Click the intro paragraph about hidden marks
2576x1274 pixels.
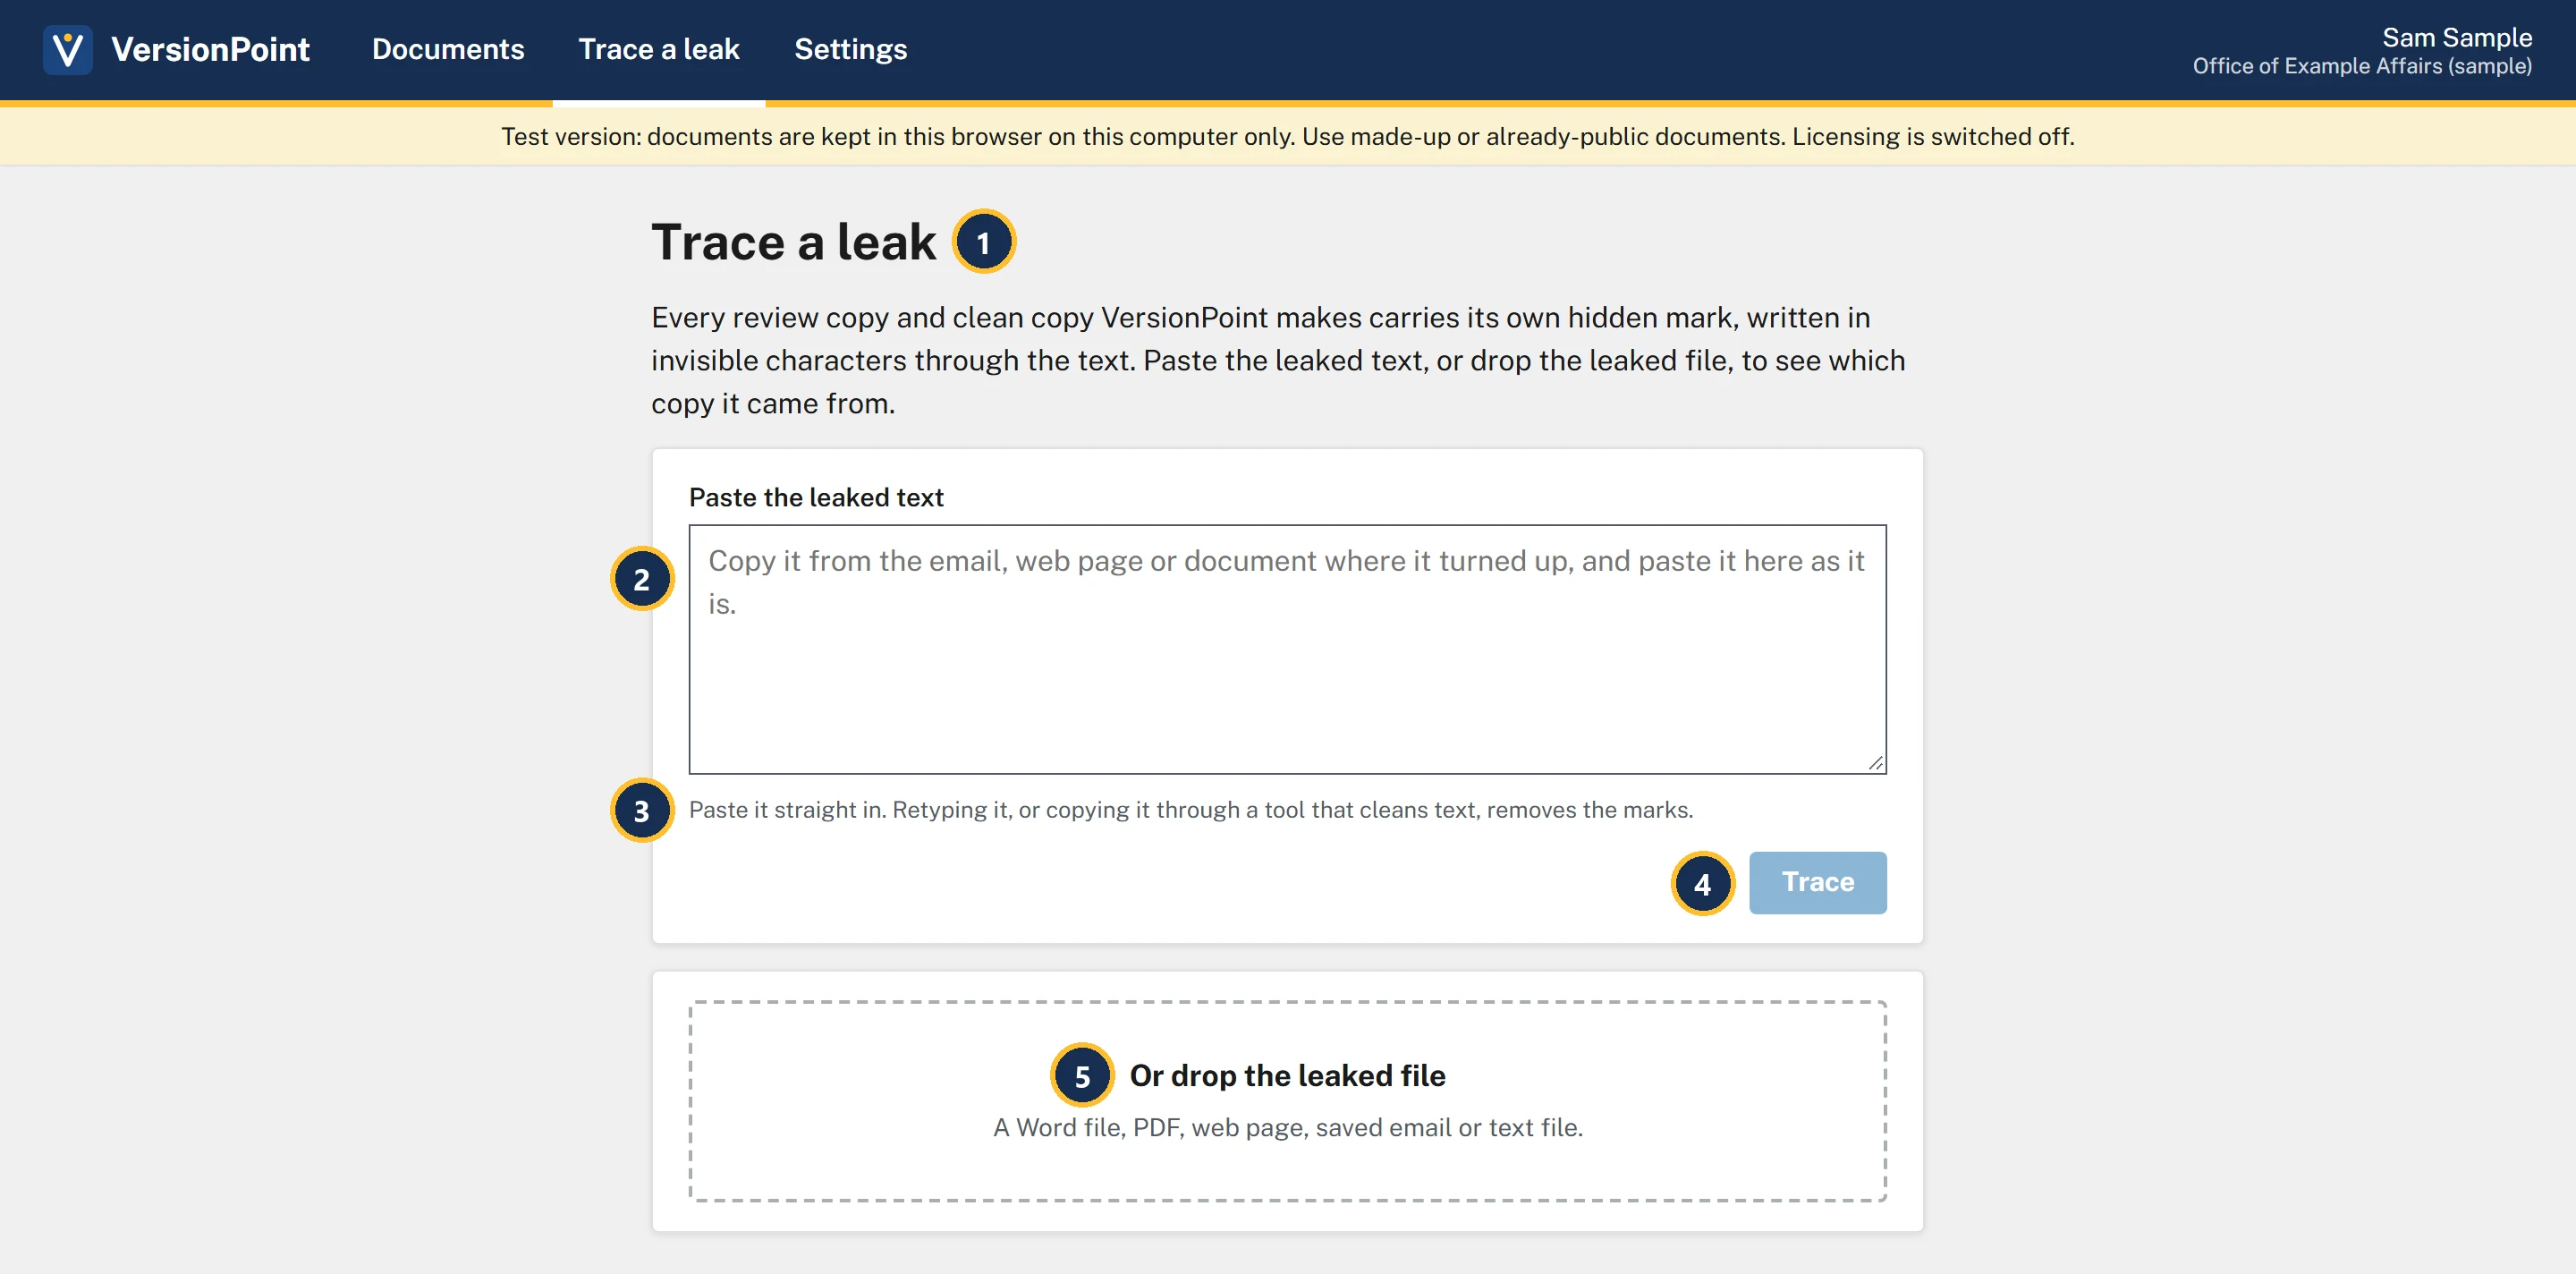point(1278,360)
